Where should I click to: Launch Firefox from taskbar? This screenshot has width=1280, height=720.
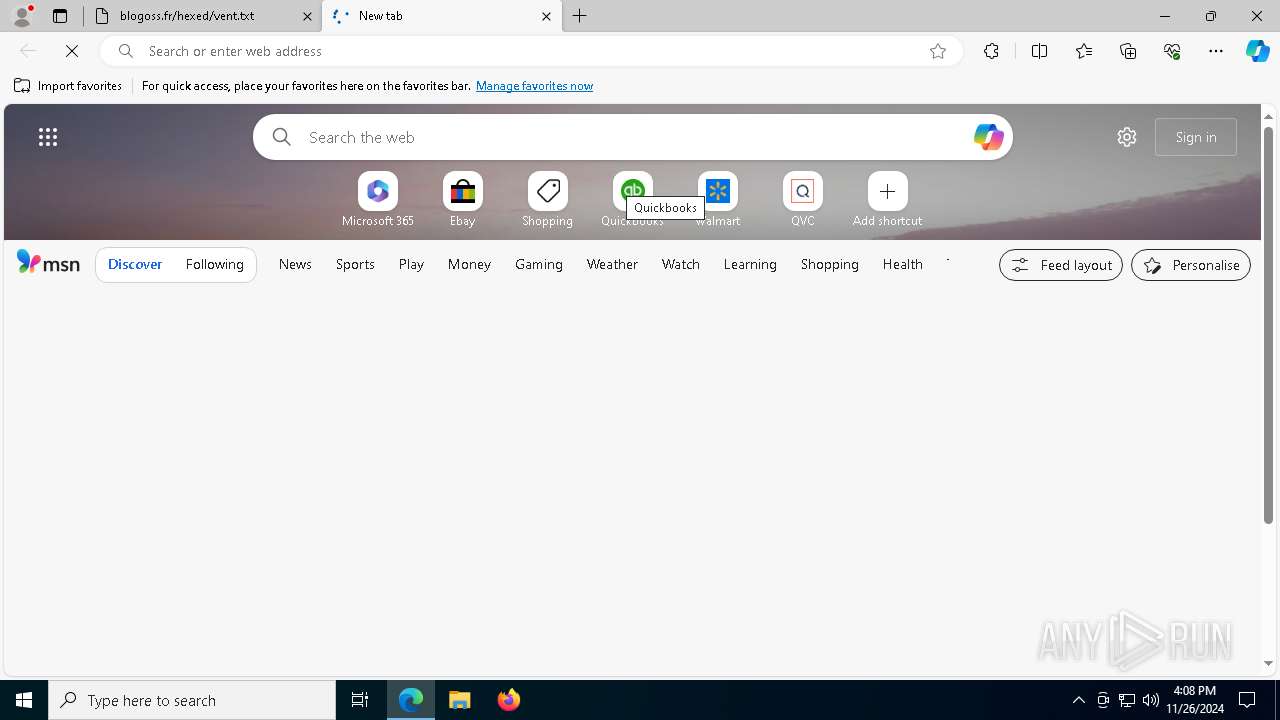pyautogui.click(x=509, y=700)
